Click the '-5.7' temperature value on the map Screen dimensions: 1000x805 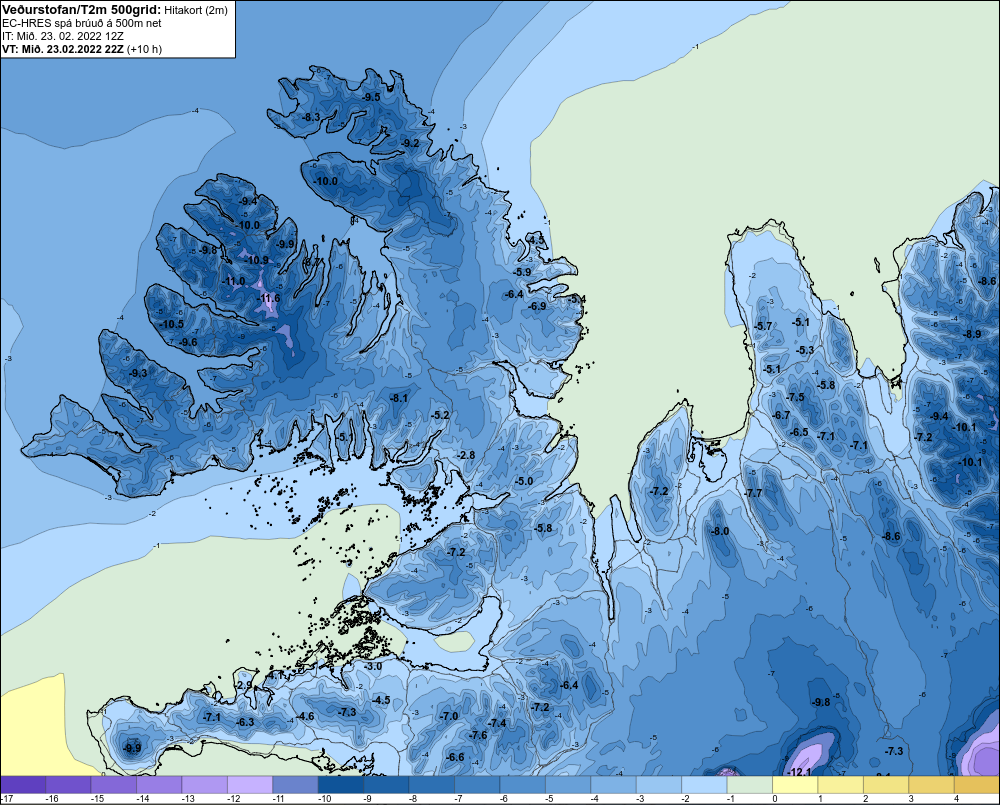[763, 326]
